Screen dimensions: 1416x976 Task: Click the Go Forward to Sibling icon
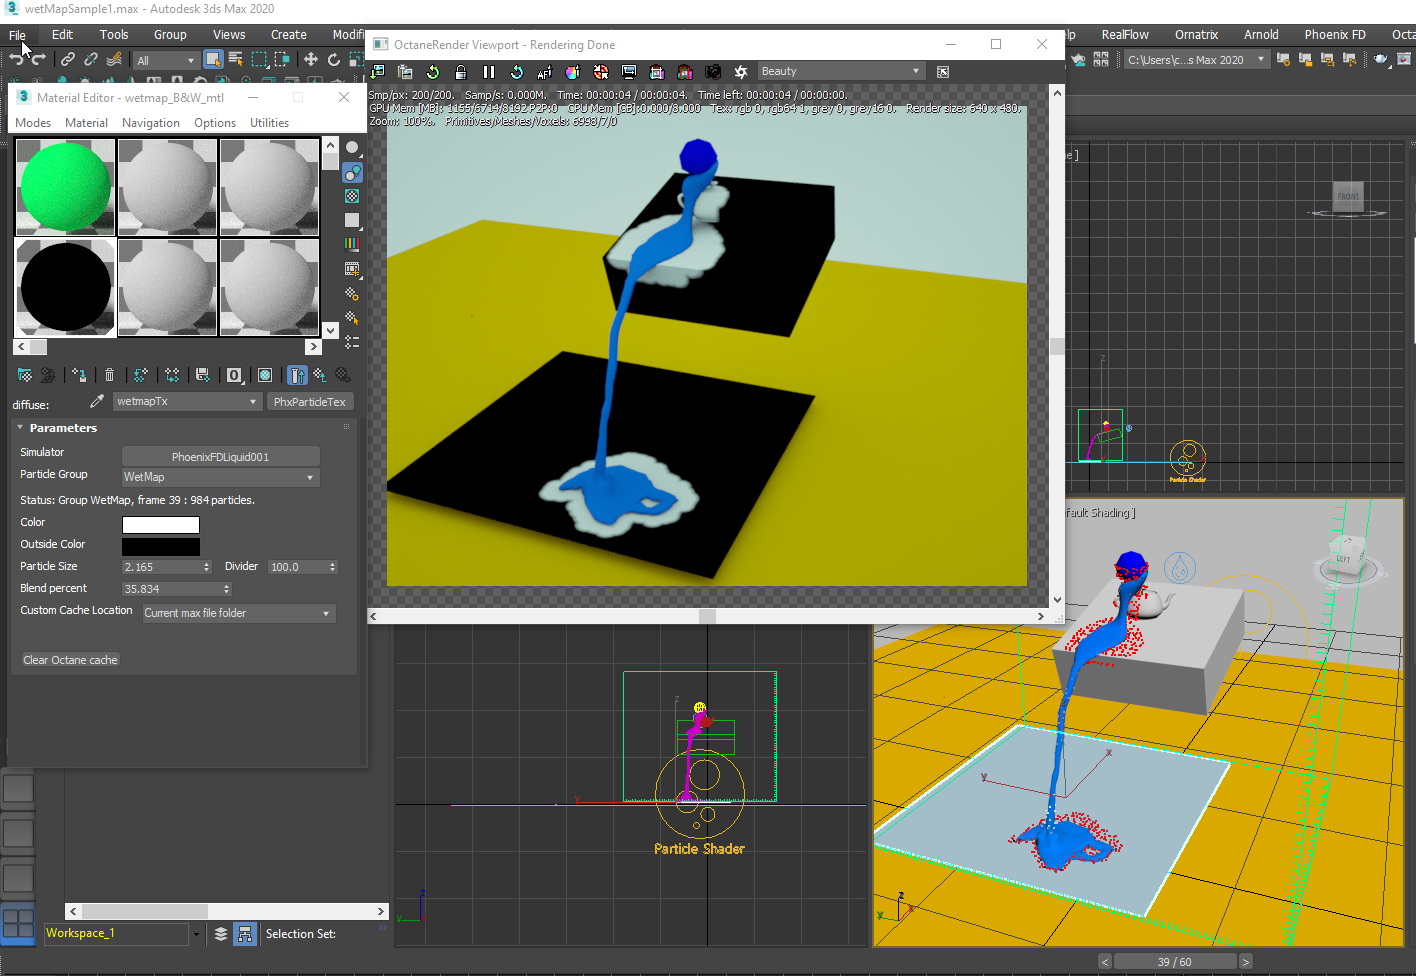(x=343, y=375)
